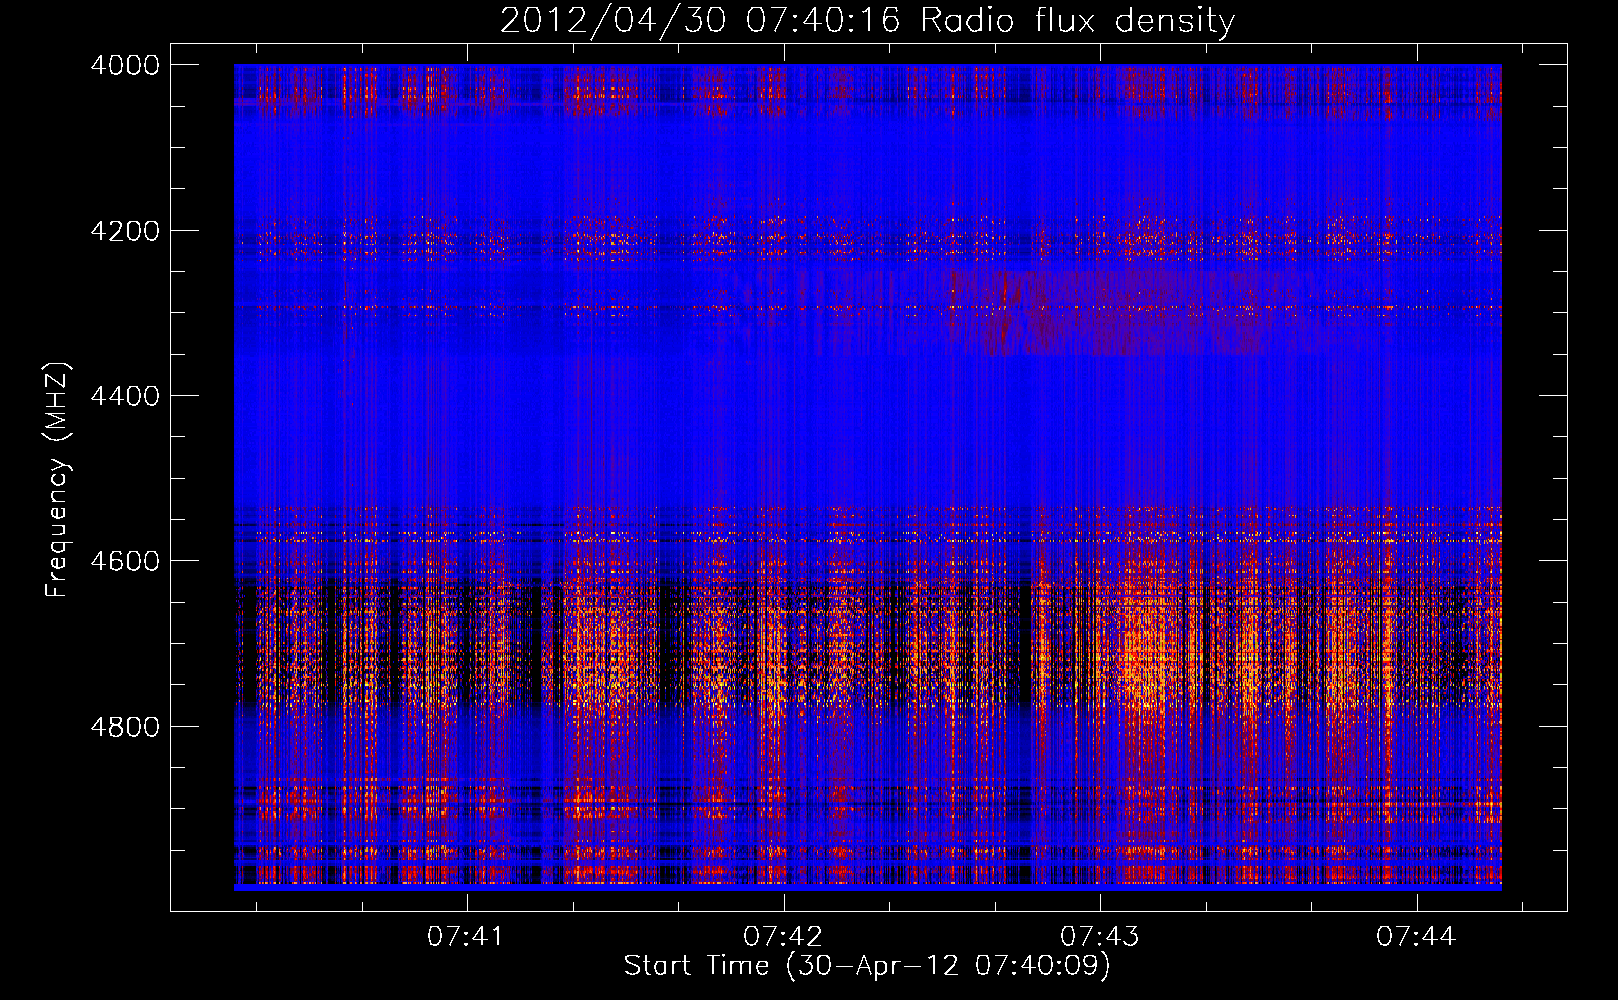This screenshot has width=1618, height=1000.
Task: Click the 4400 frequency axis label
Action: (125, 396)
